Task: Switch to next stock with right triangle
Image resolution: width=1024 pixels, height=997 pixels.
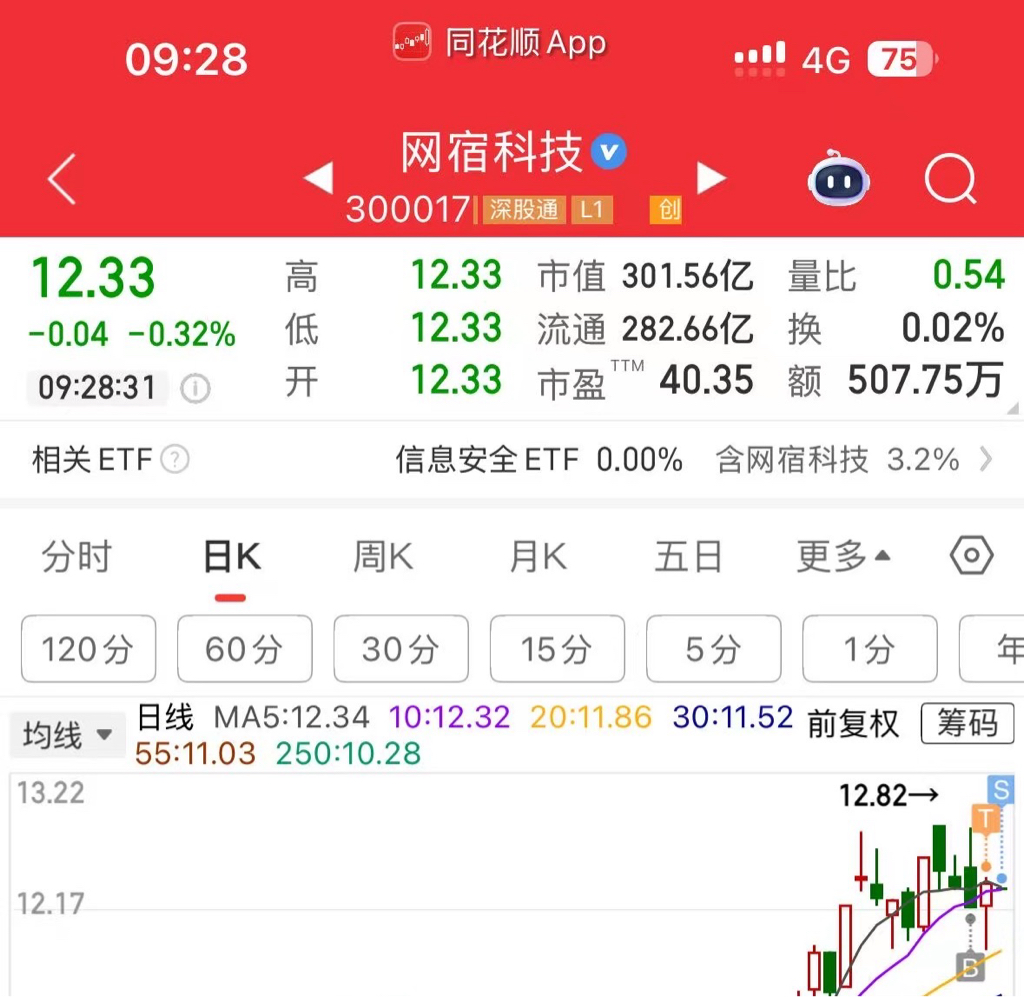Action: coord(711,178)
